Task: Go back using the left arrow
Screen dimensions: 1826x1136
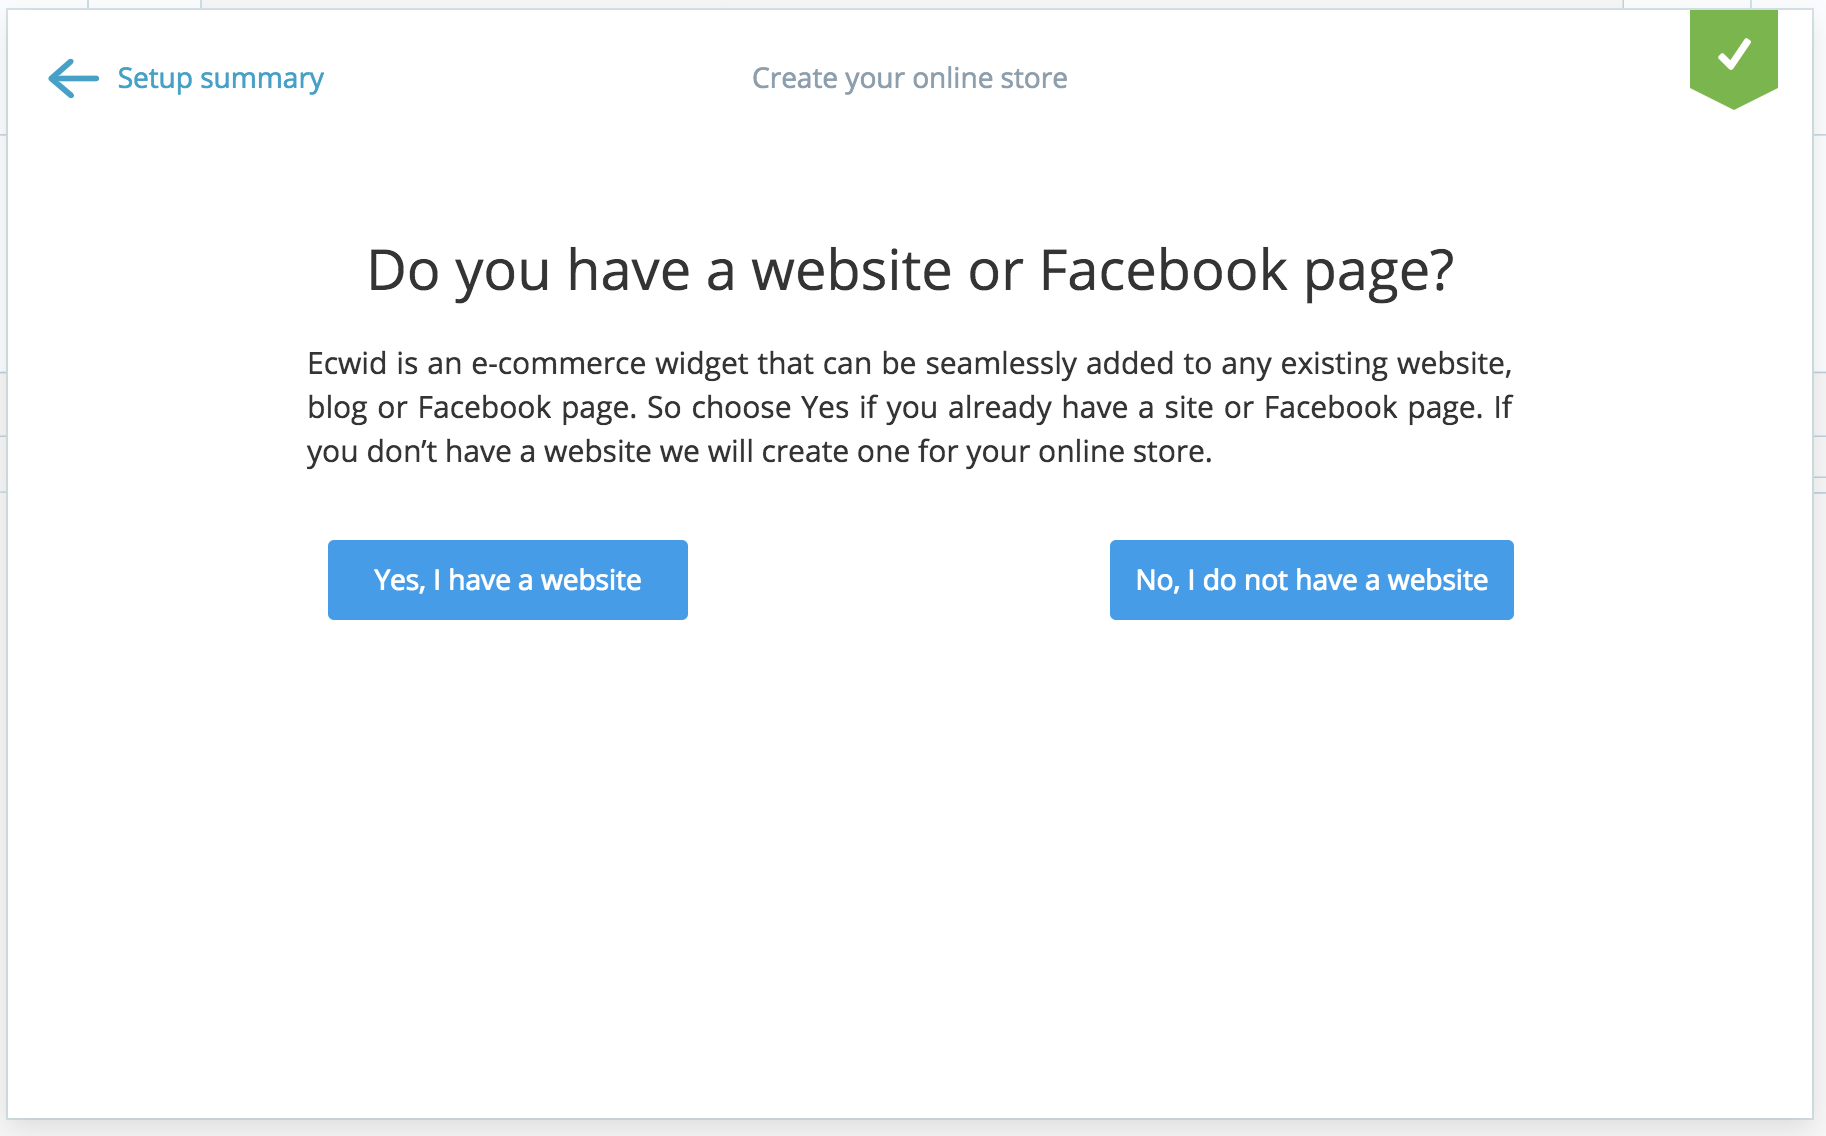Action: pyautogui.click(x=73, y=78)
